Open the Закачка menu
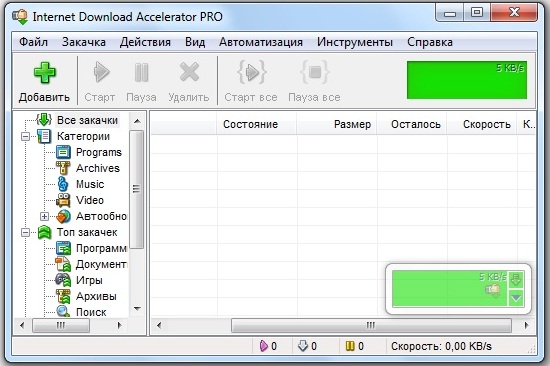Image resolution: width=550 pixels, height=366 pixels. click(83, 42)
